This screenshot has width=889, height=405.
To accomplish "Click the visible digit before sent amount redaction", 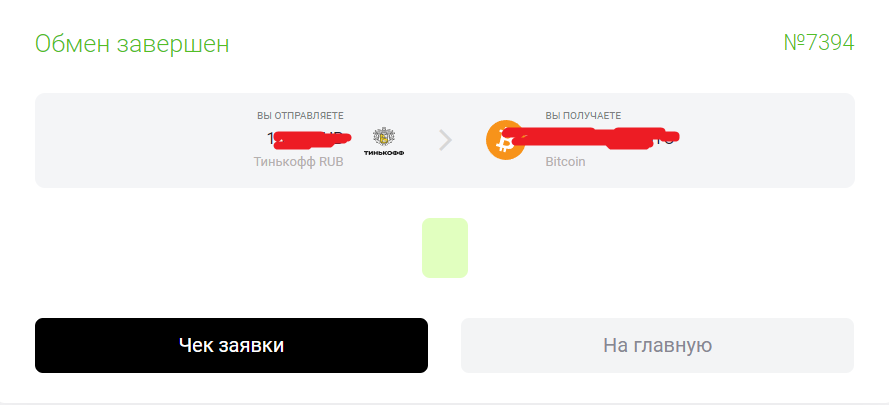I will pos(270,138).
